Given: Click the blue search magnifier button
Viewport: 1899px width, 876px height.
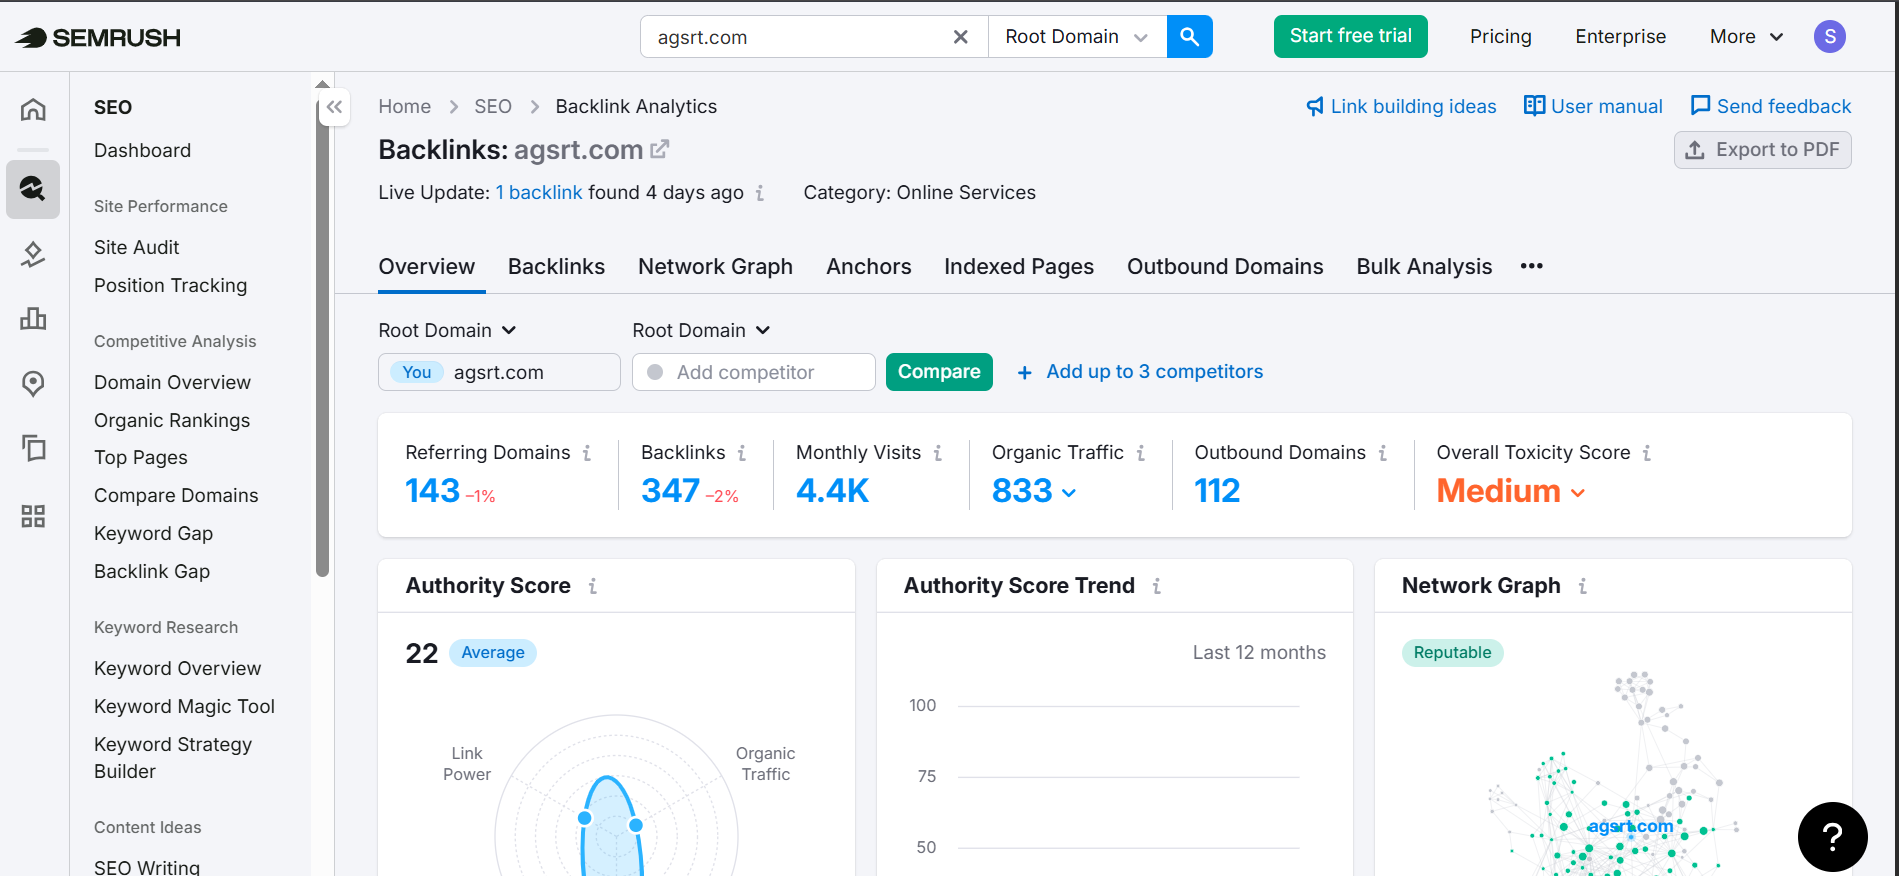Looking at the screenshot, I should (1189, 37).
